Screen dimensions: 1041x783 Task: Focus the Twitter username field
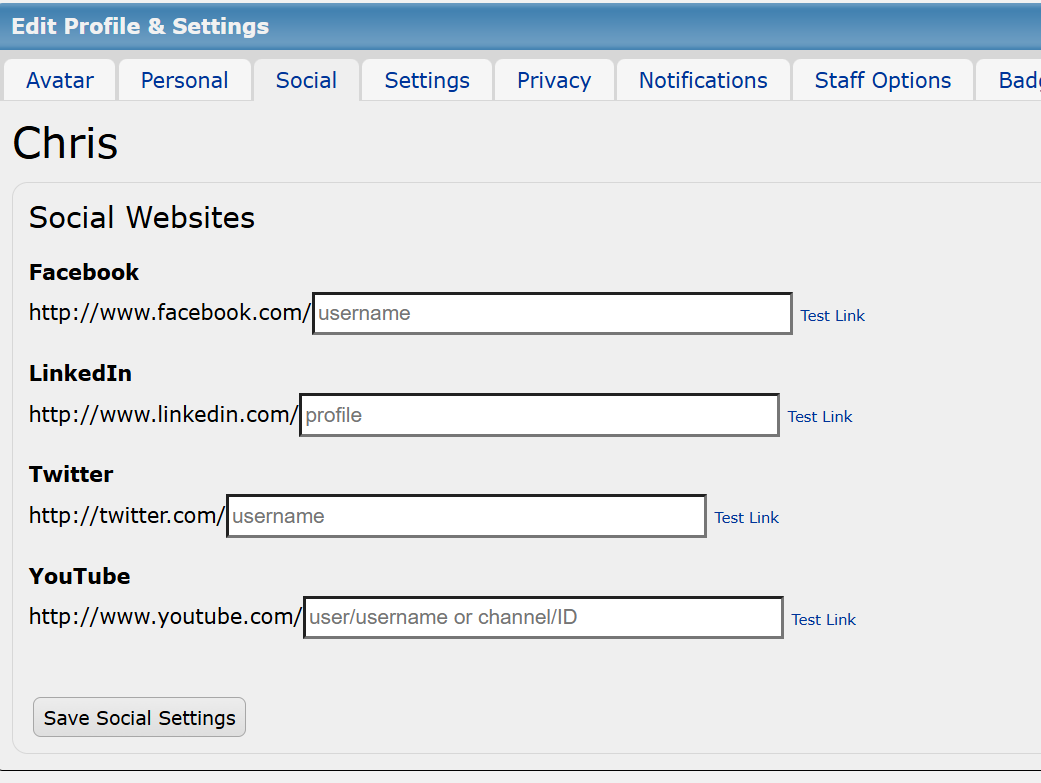(x=467, y=516)
